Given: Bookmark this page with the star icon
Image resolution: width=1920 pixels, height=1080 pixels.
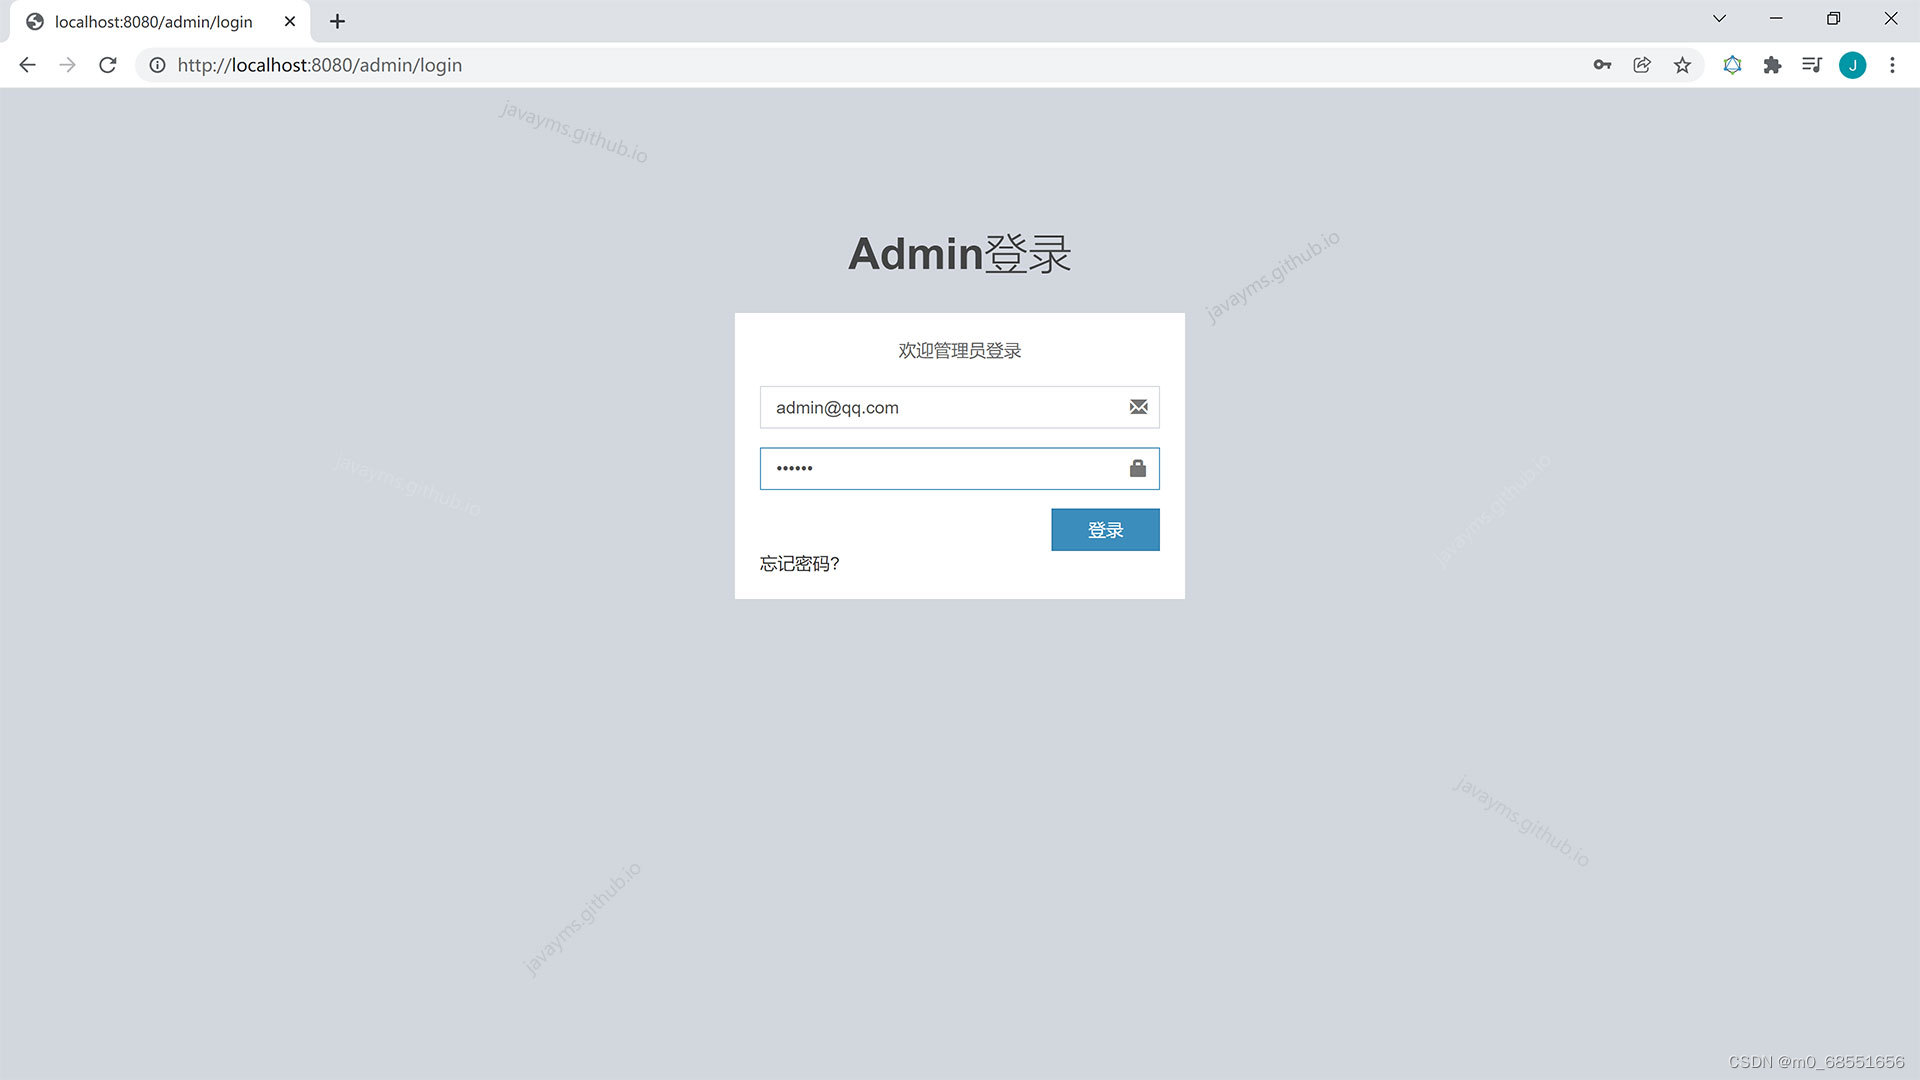Looking at the screenshot, I should coord(1682,65).
